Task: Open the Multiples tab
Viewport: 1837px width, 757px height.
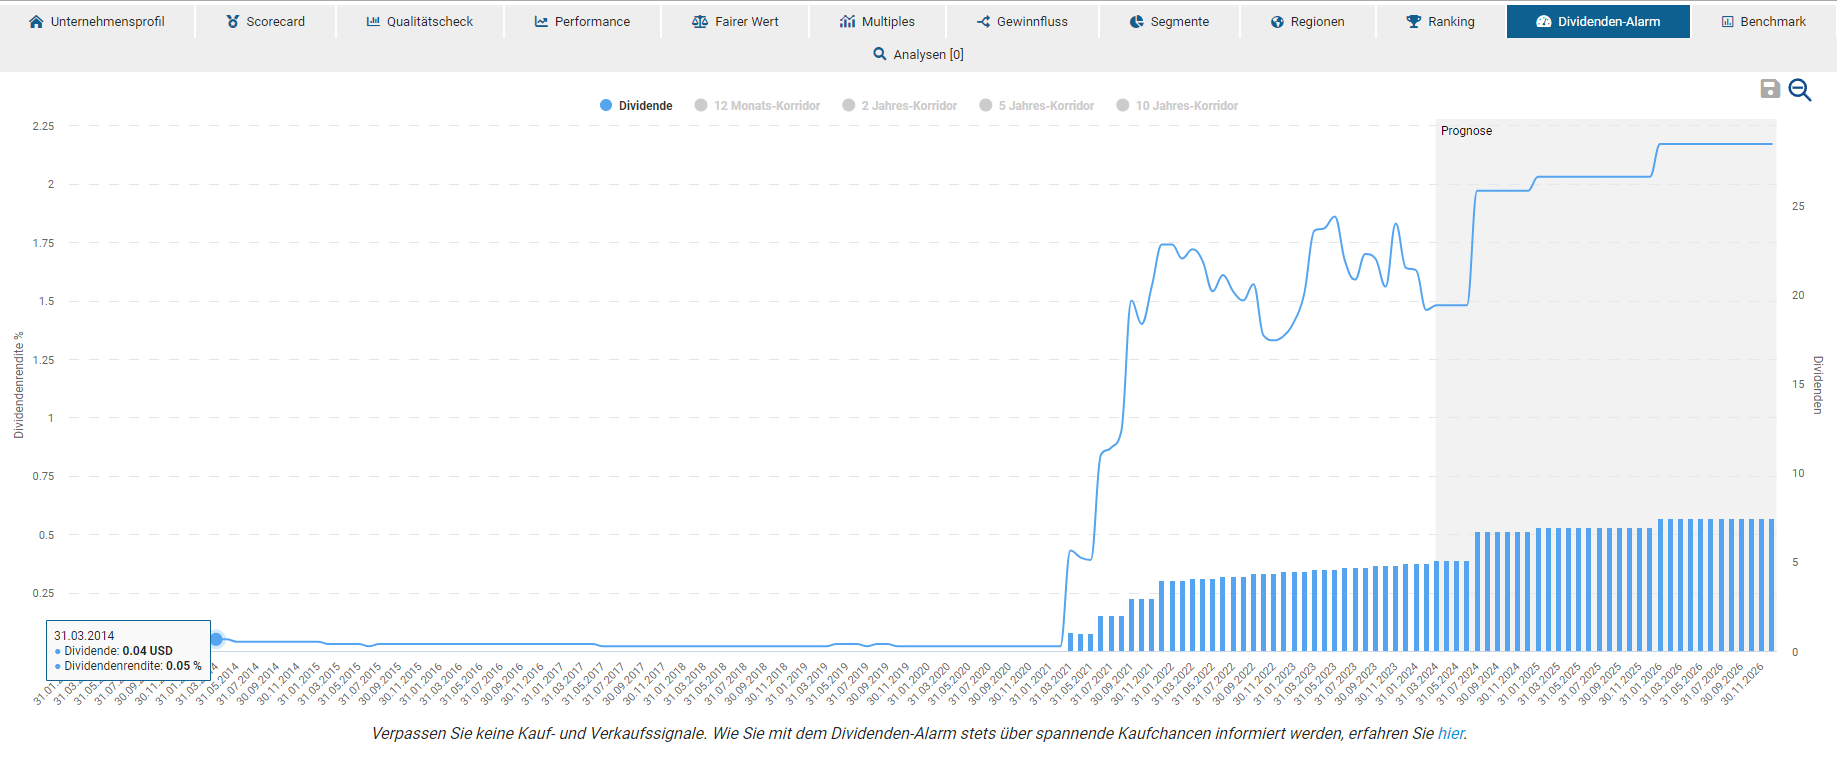Action: (x=877, y=21)
